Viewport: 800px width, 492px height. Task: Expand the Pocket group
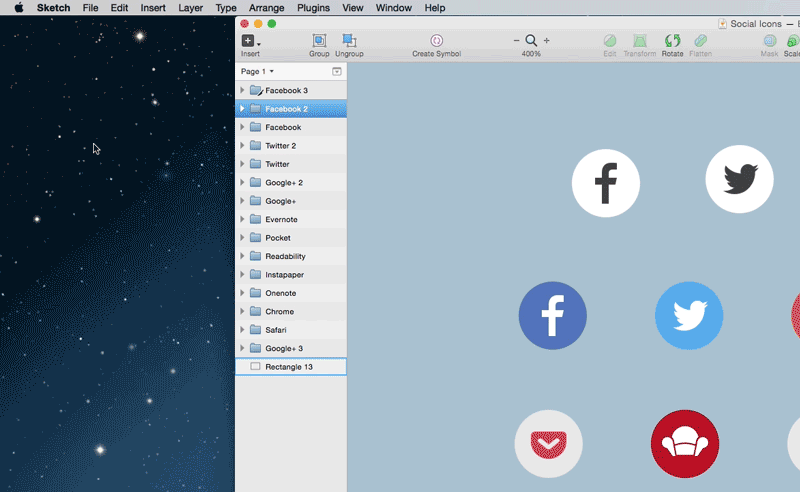(x=242, y=237)
